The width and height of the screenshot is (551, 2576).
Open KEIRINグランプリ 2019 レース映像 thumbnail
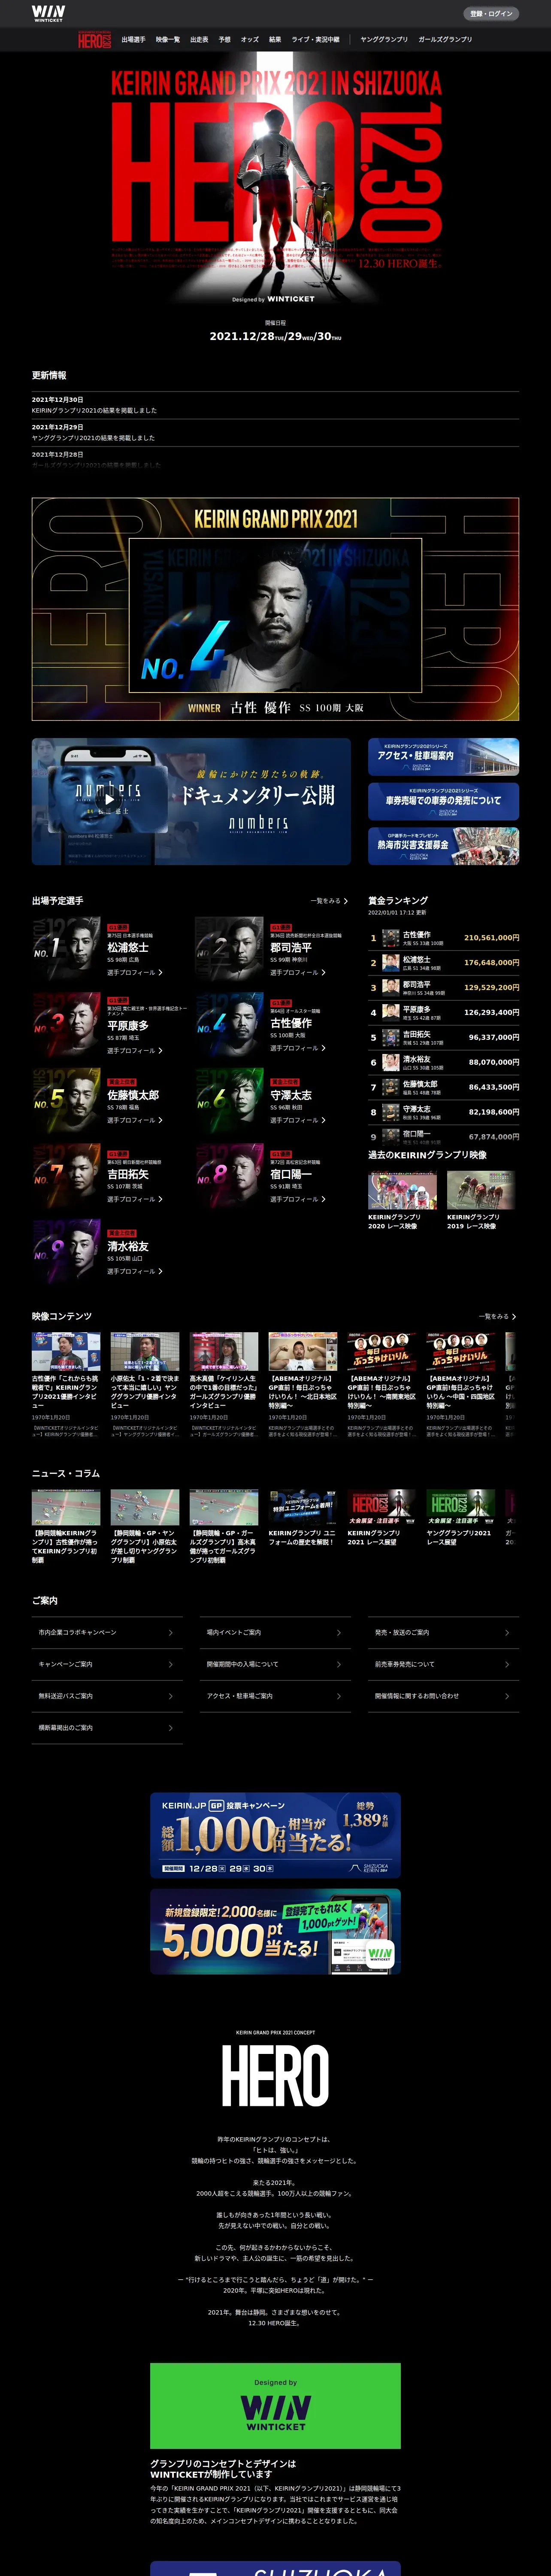pos(481,1190)
